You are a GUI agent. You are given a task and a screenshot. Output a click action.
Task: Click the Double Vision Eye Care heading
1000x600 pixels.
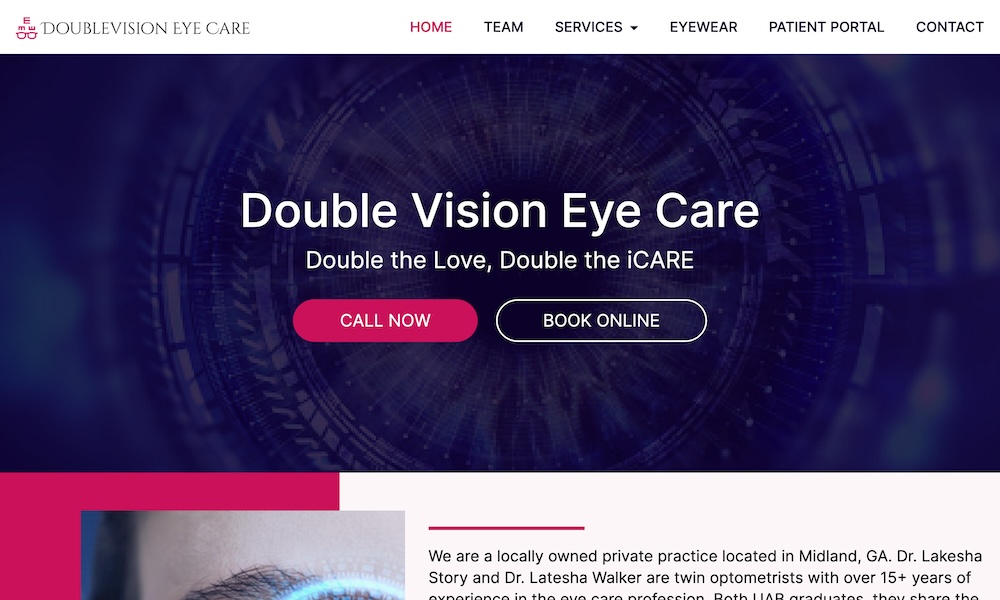[499, 210]
